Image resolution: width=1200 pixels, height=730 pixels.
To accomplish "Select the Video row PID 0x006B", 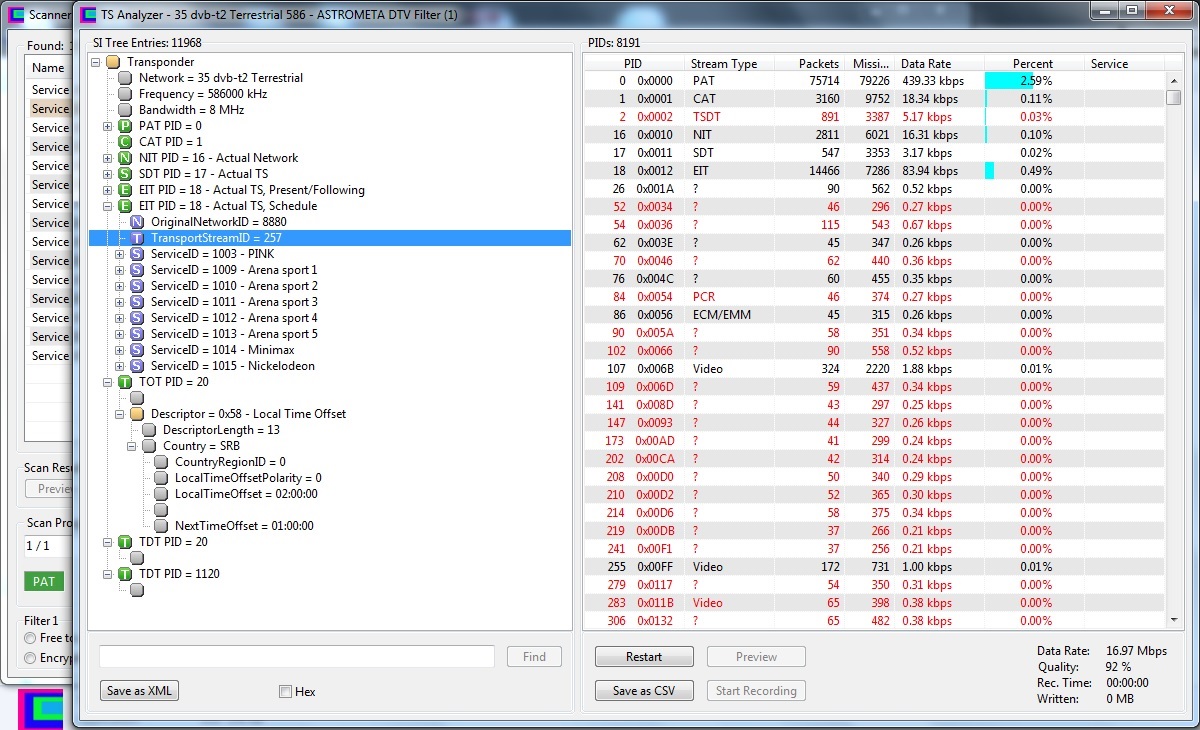I will [874, 369].
